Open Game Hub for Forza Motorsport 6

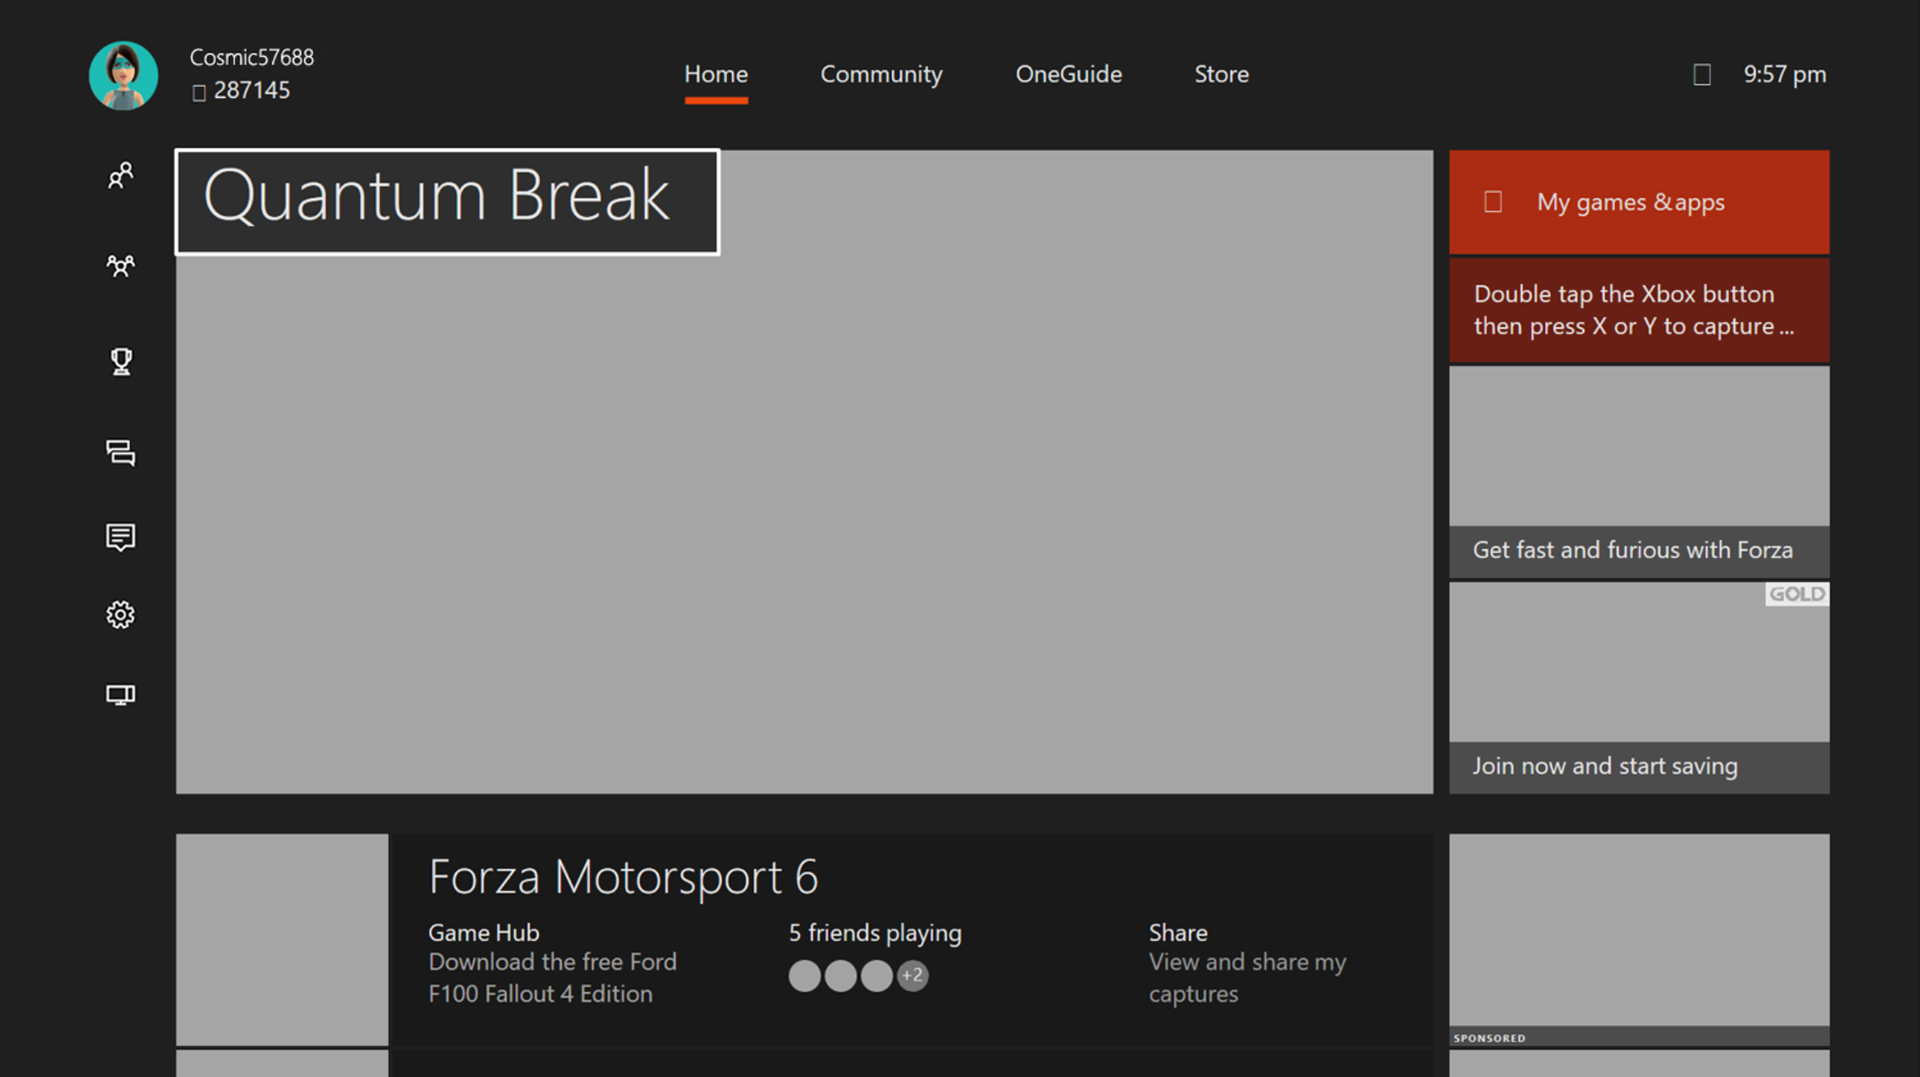pos(553,962)
